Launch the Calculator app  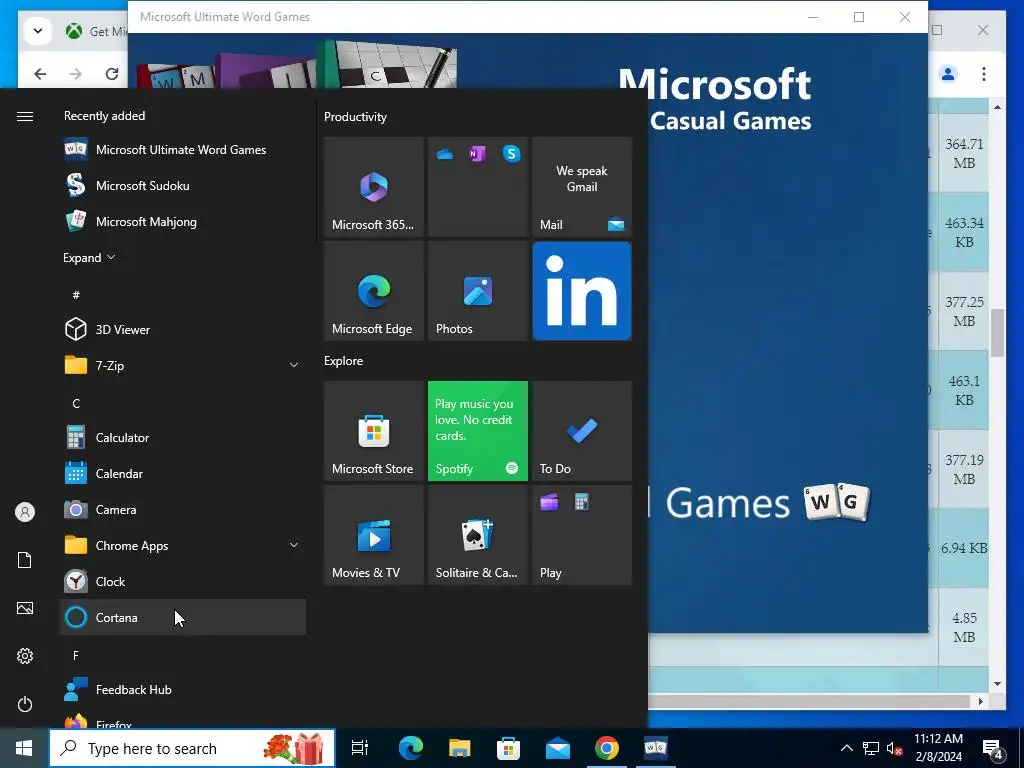pyautogui.click(x=182, y=438)
